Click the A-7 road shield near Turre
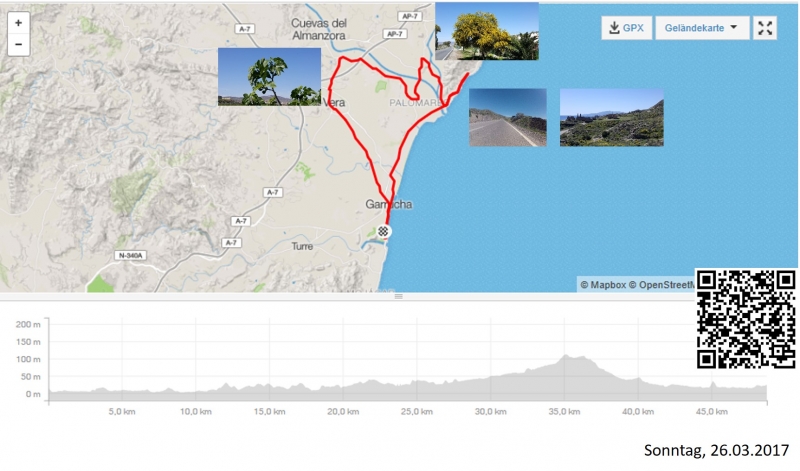Screen dimensions: 800x471 point(232,243)
